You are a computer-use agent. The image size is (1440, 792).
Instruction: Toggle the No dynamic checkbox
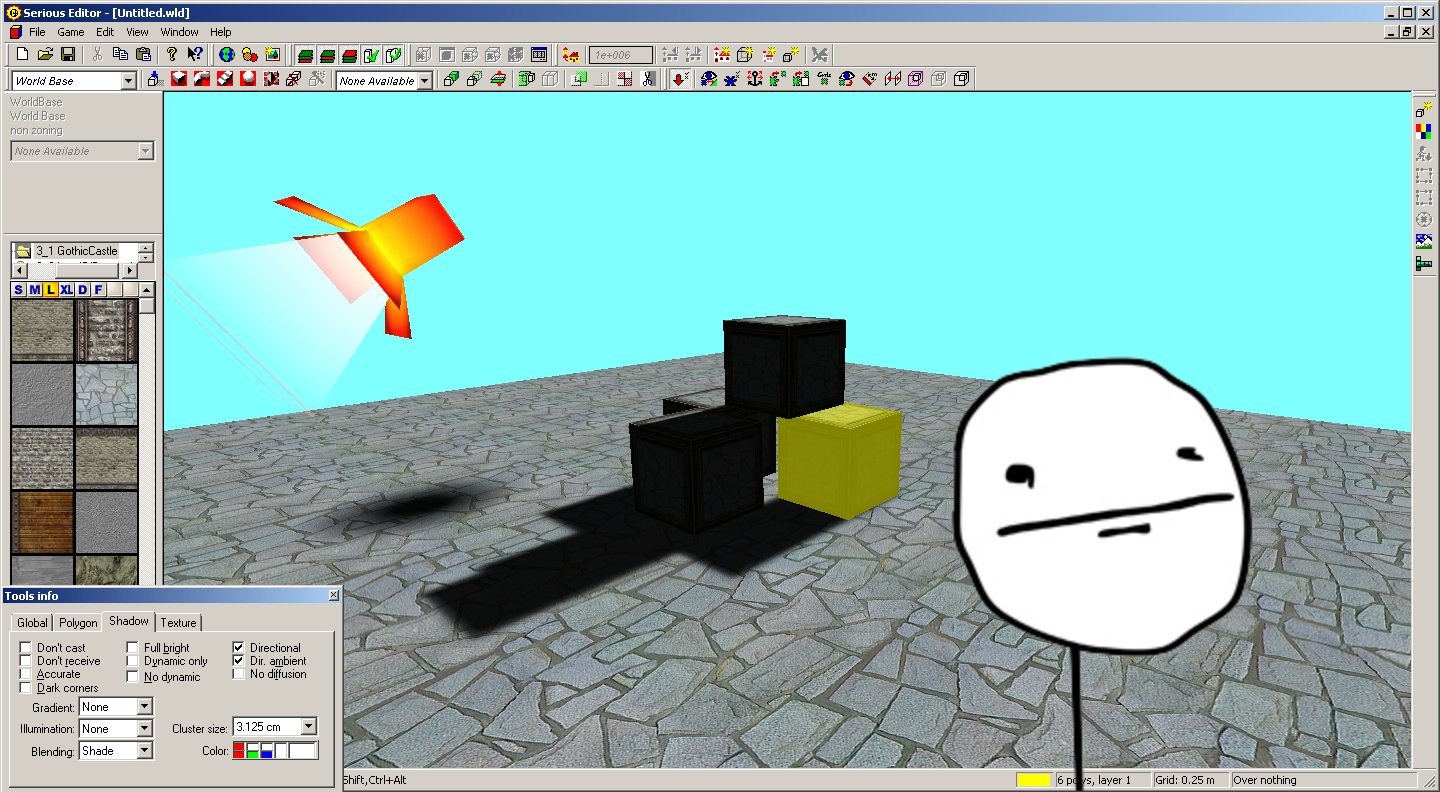point(133,677)
